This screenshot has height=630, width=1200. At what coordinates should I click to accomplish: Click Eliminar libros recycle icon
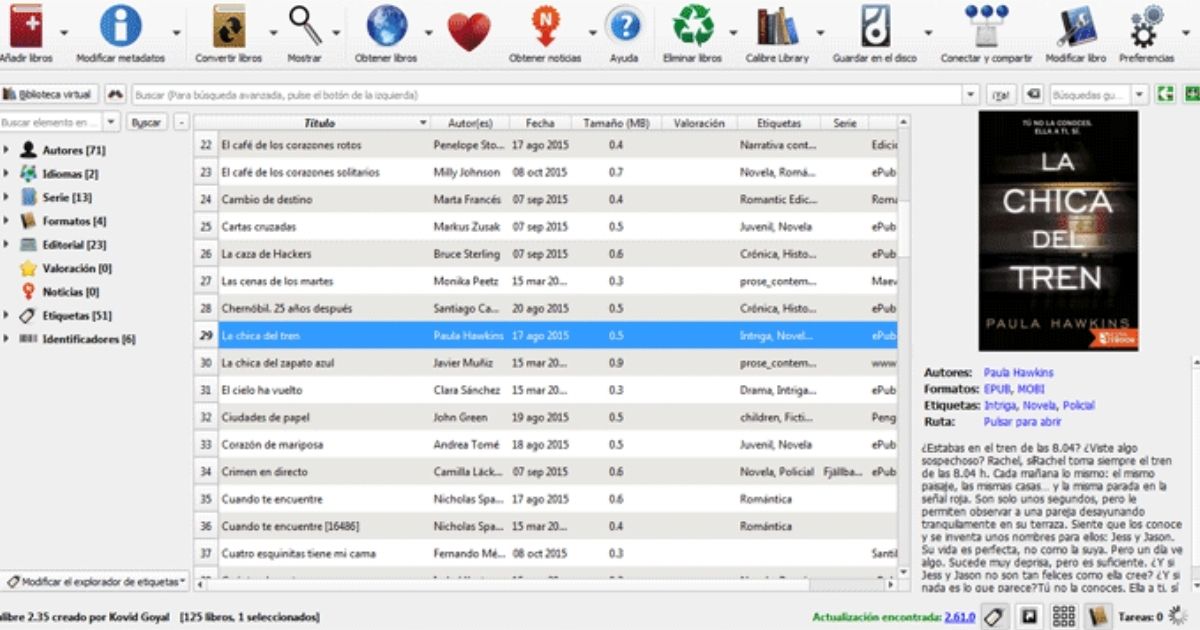[693, 27]
